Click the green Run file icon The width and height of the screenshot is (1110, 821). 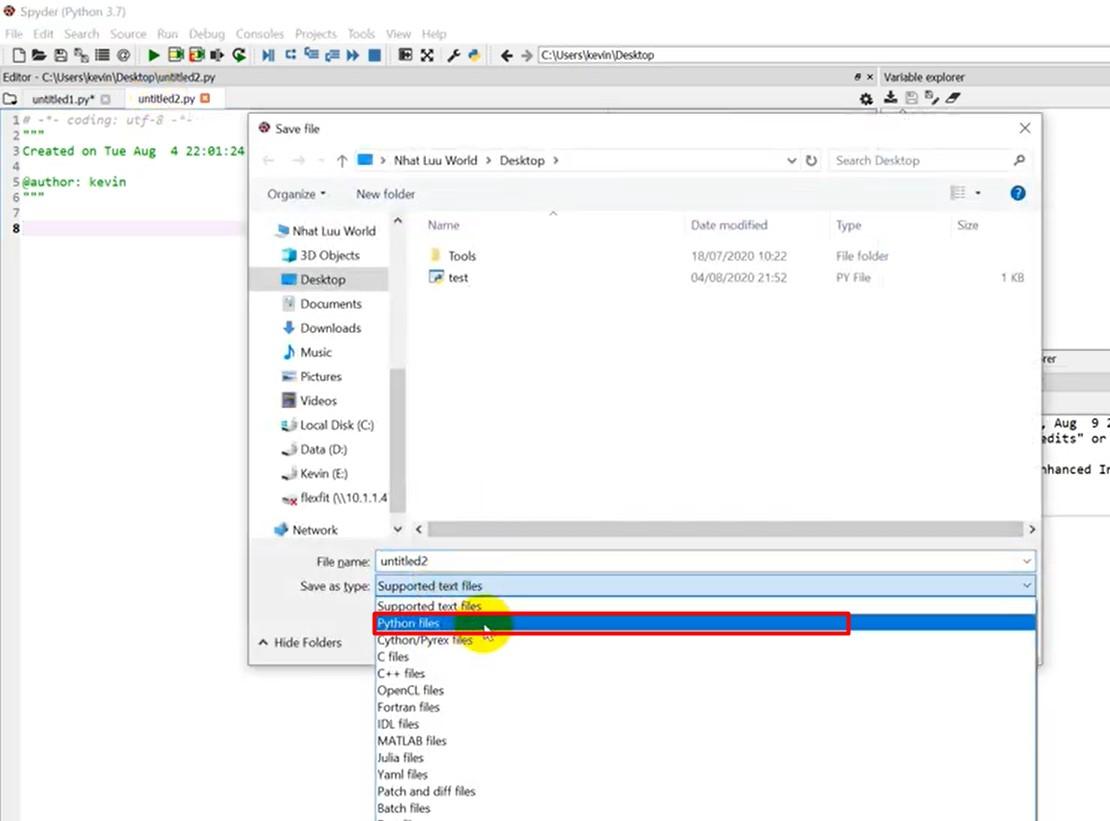(x=154, y=55)
